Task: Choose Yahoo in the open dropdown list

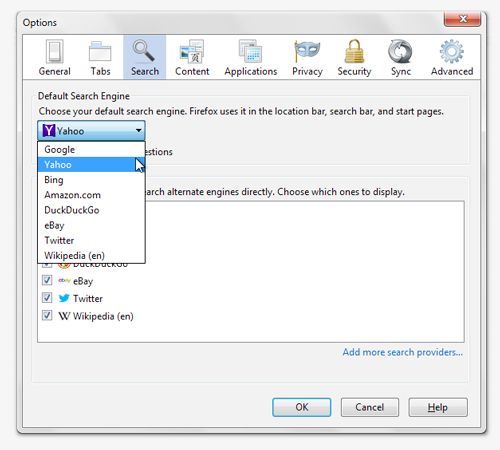Action: [91, 164]
